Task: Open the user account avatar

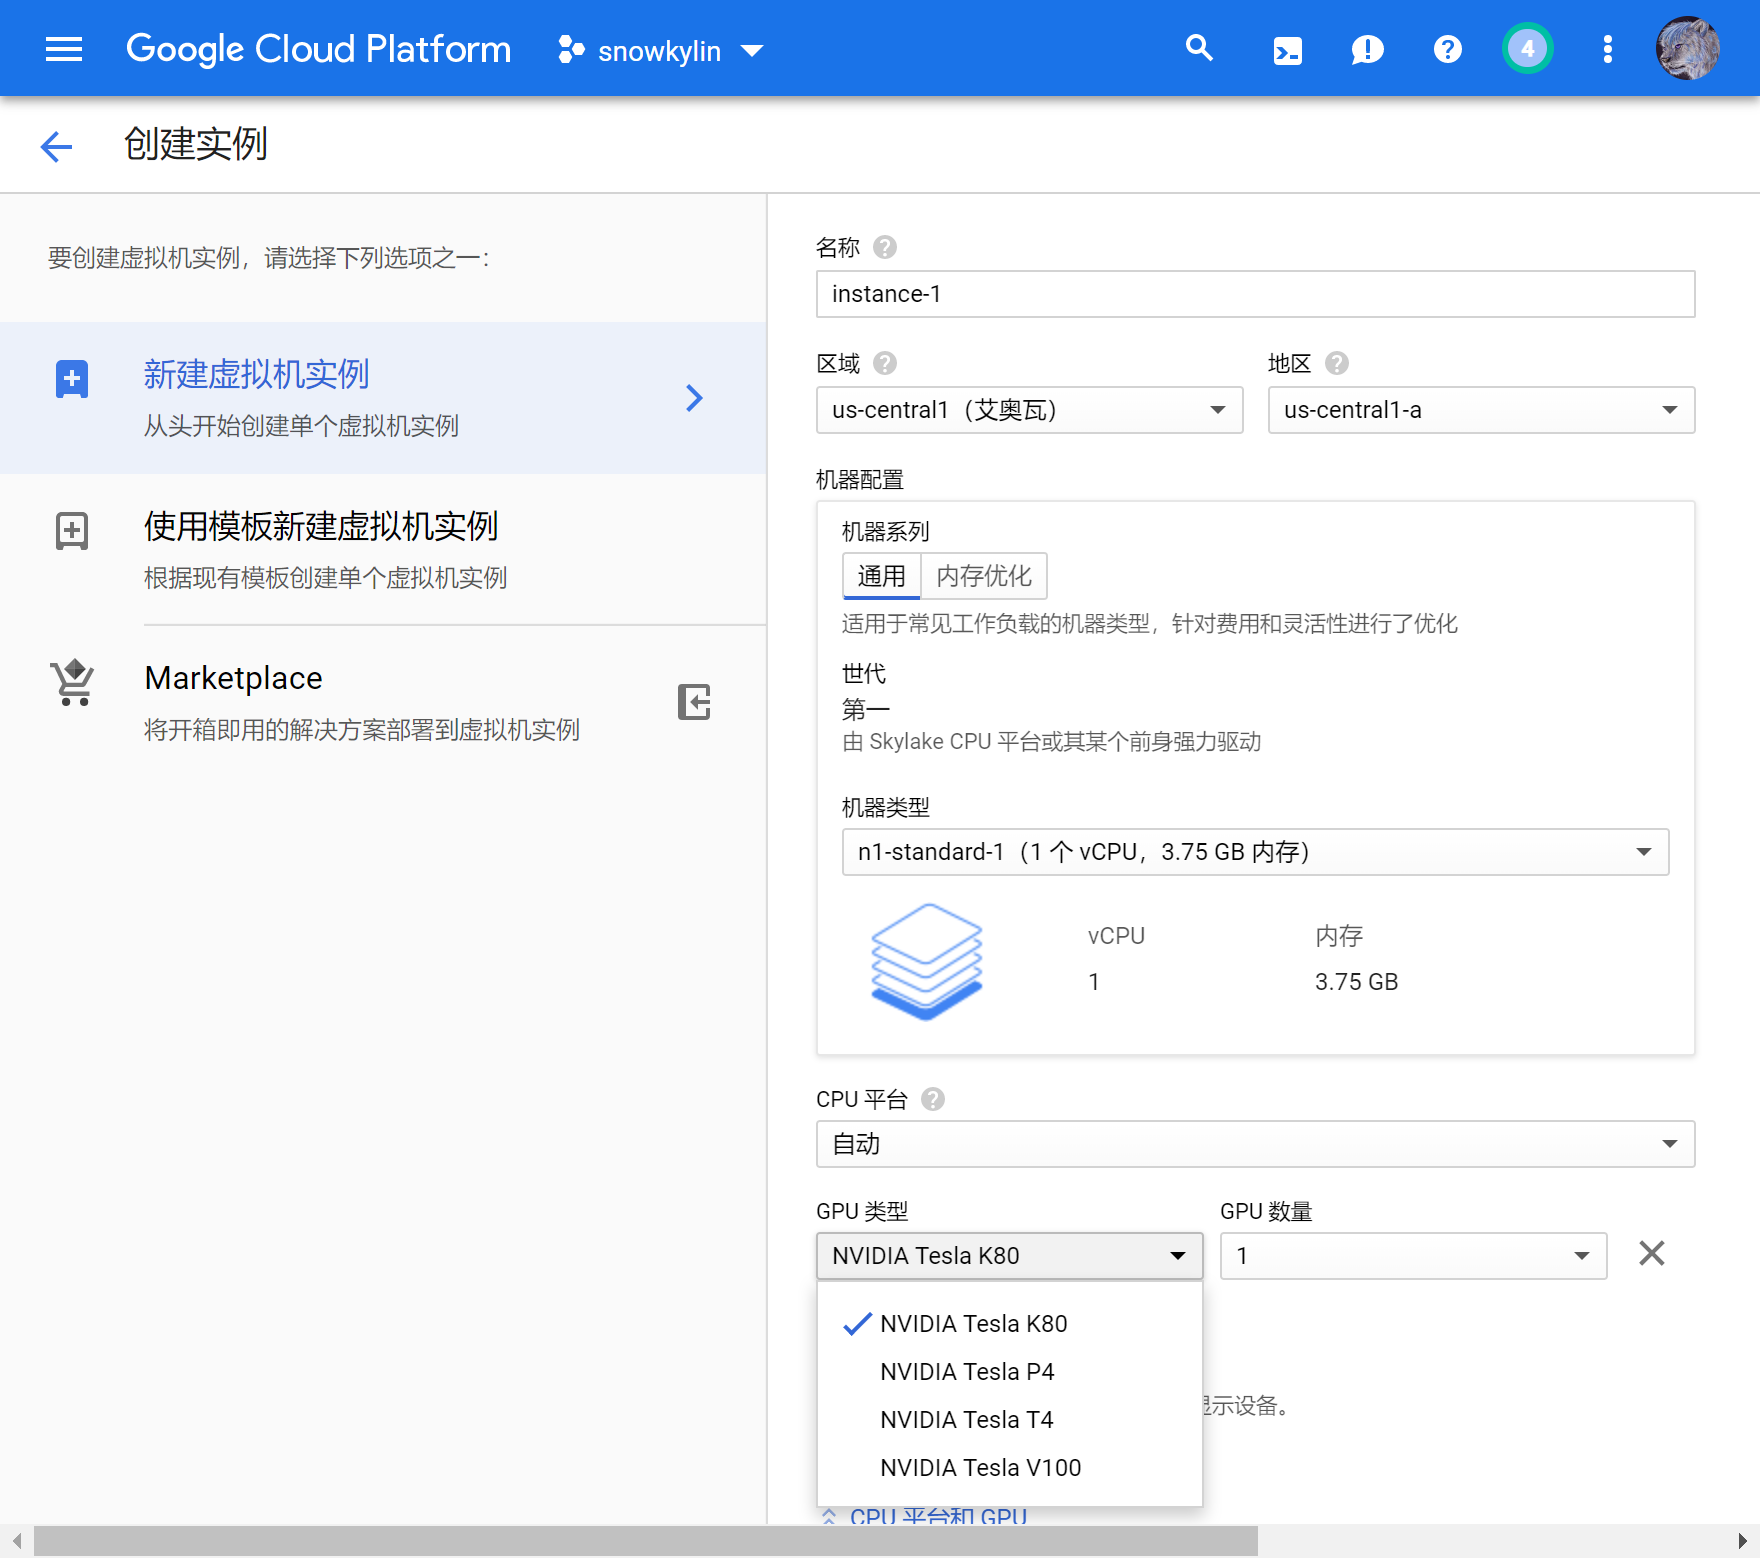Action: 1687,48
